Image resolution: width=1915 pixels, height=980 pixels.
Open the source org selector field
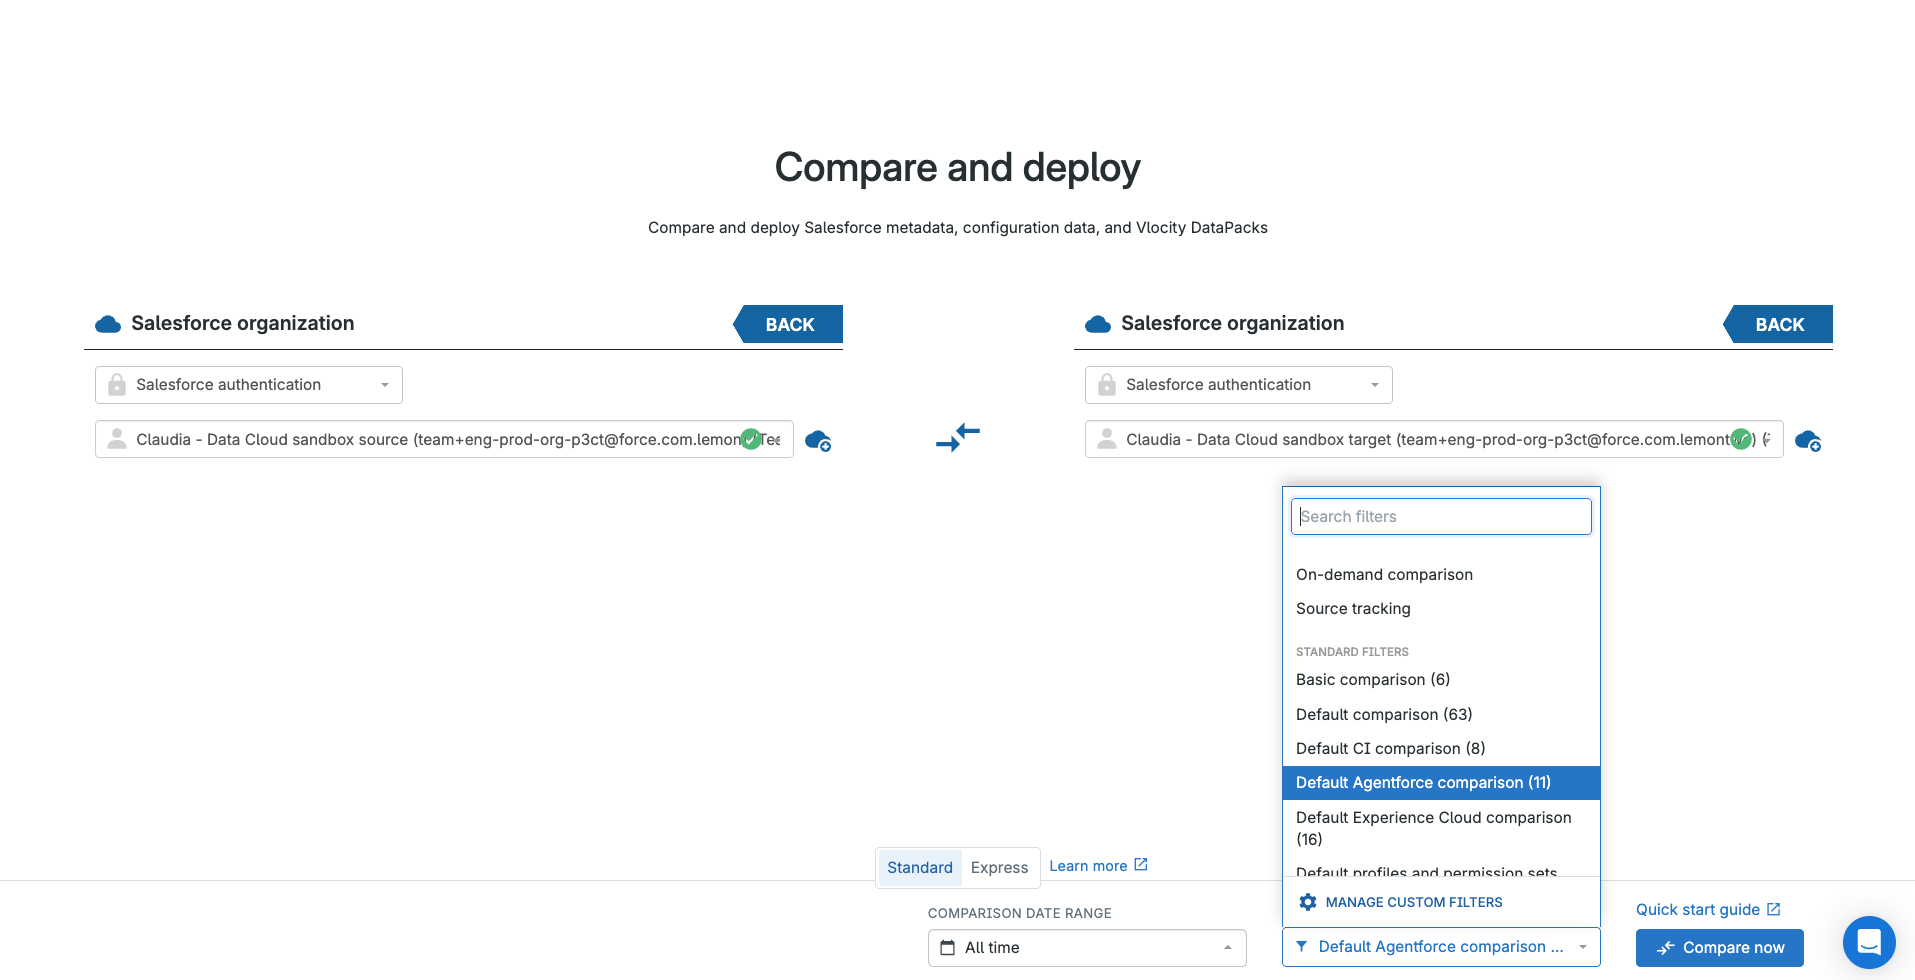[x=444, y=439]
